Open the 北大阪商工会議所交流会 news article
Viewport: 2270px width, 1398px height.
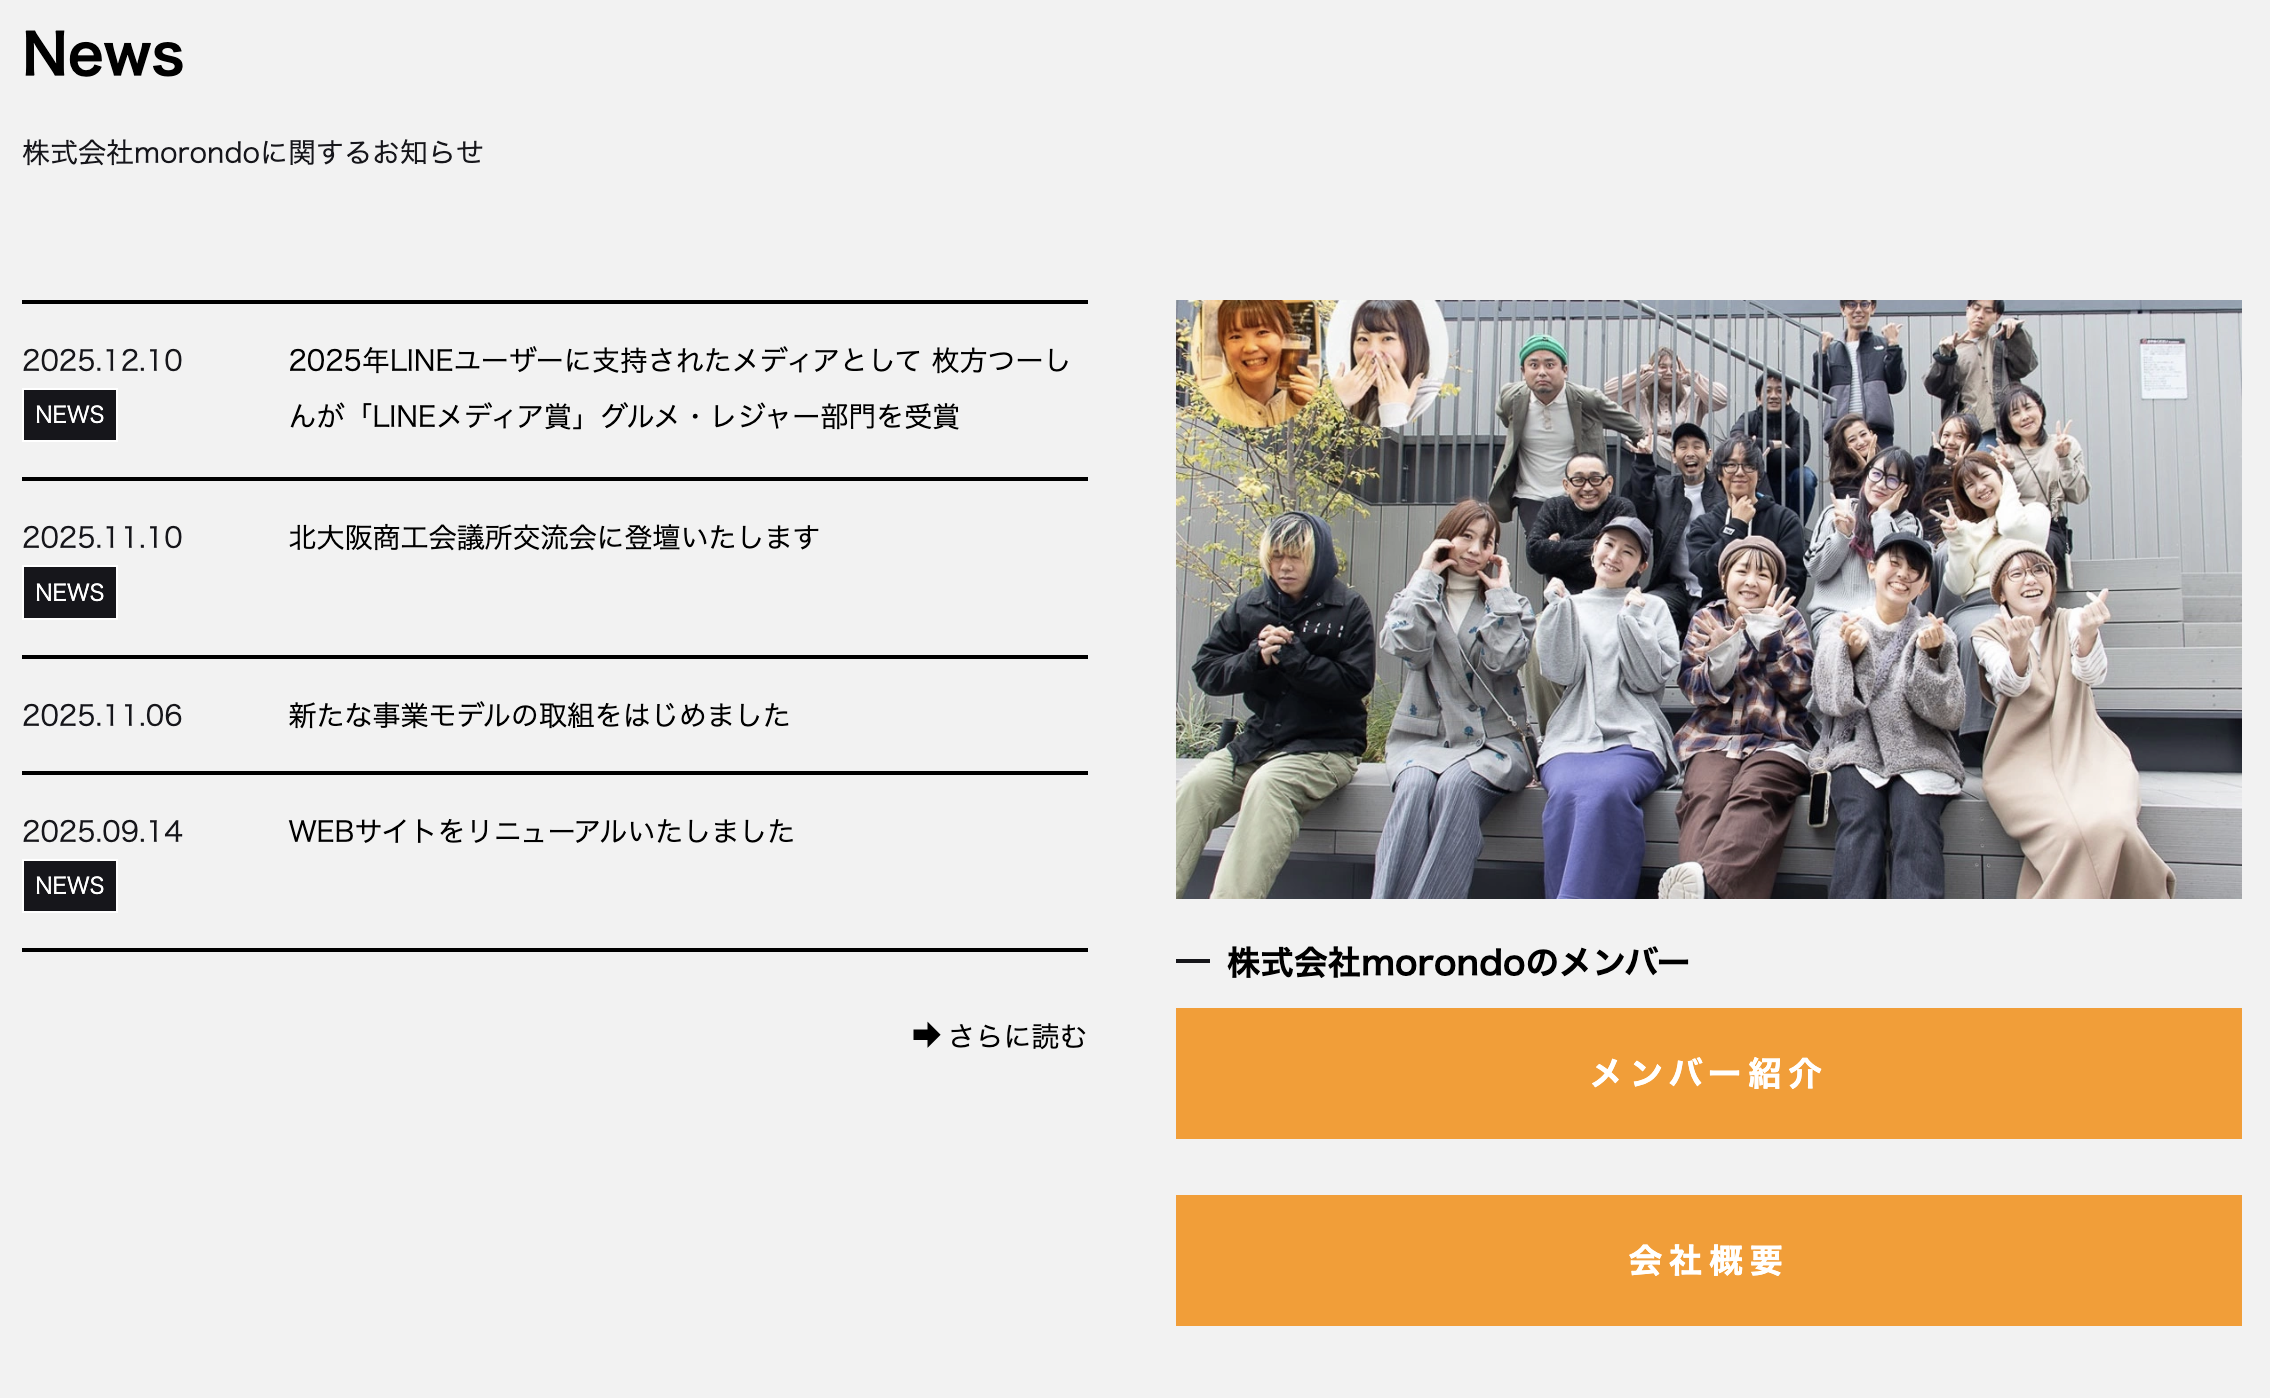tap(554, 537)
